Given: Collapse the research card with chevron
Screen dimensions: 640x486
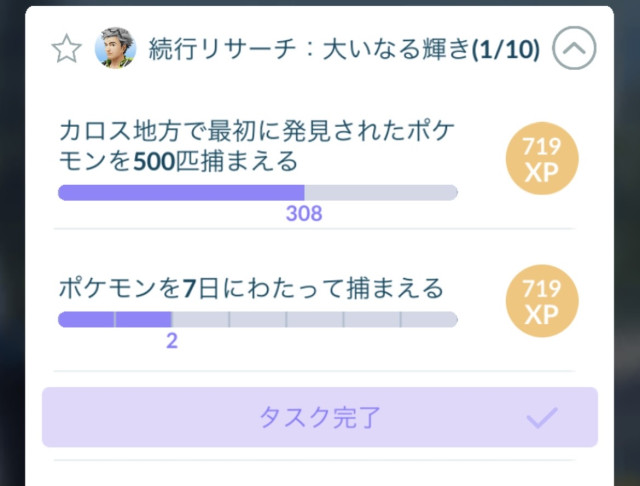Looking at the screenshot, I should coord(574,48).
